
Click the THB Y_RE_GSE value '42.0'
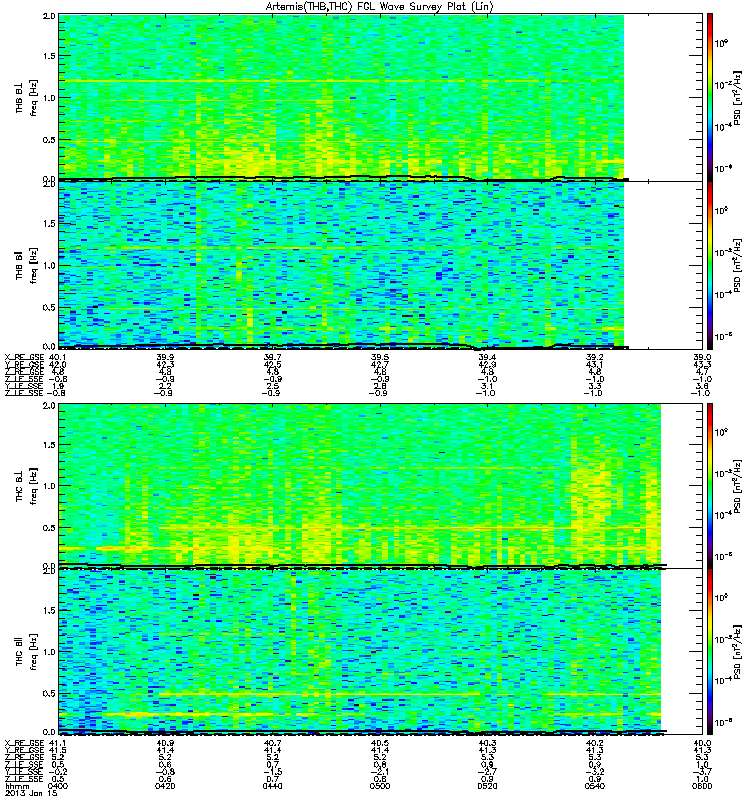click(58, 364)
